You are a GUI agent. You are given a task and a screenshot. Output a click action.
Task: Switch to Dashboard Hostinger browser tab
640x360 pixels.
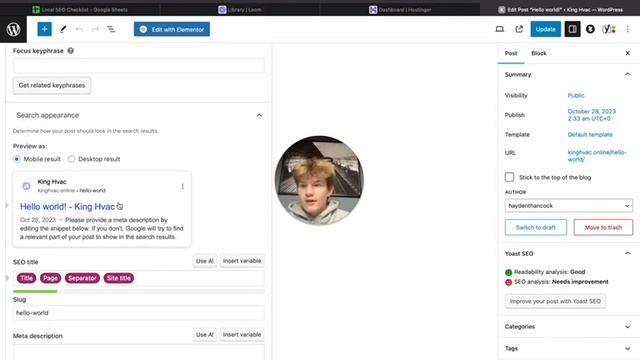click(x=400, y=9)
